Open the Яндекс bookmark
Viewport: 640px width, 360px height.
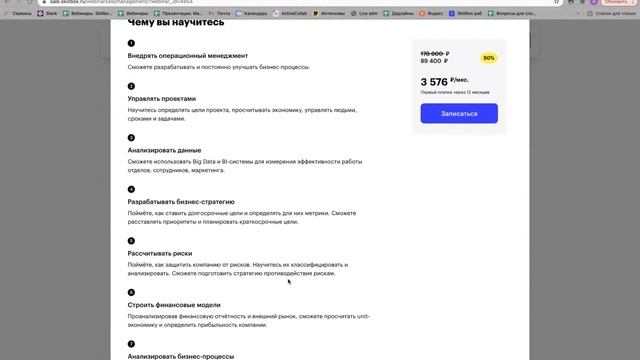431,13
